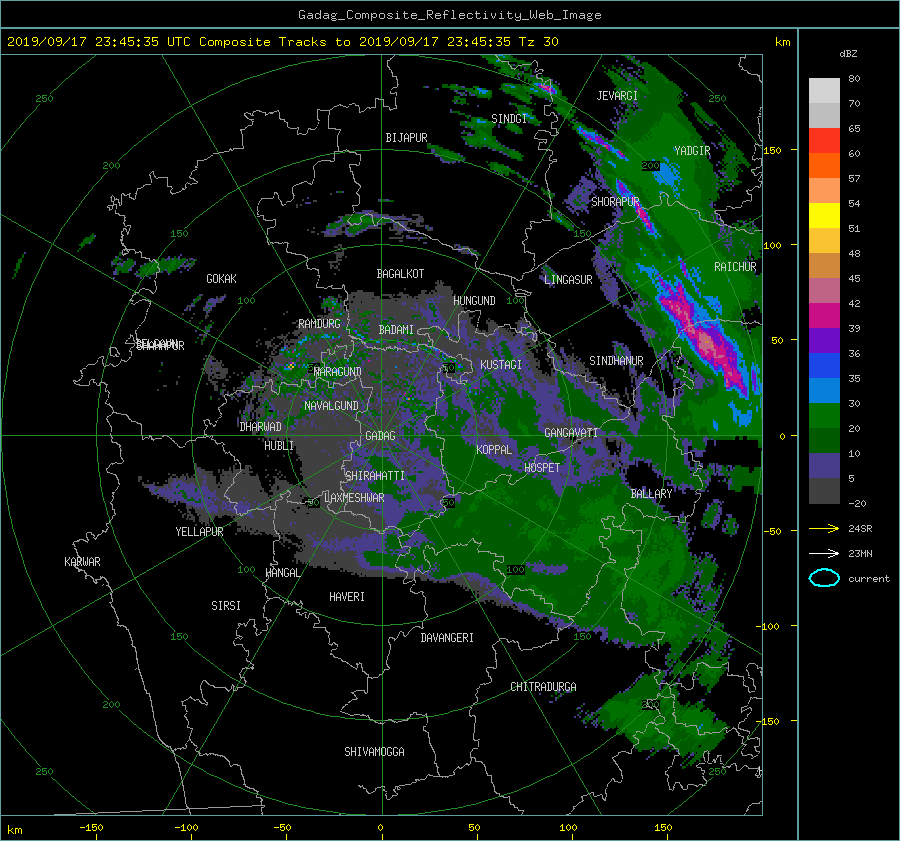Click the light gray 70-80 dBZ swatch
Viewport: 900px width, 841px height.
tap(824, 91)
